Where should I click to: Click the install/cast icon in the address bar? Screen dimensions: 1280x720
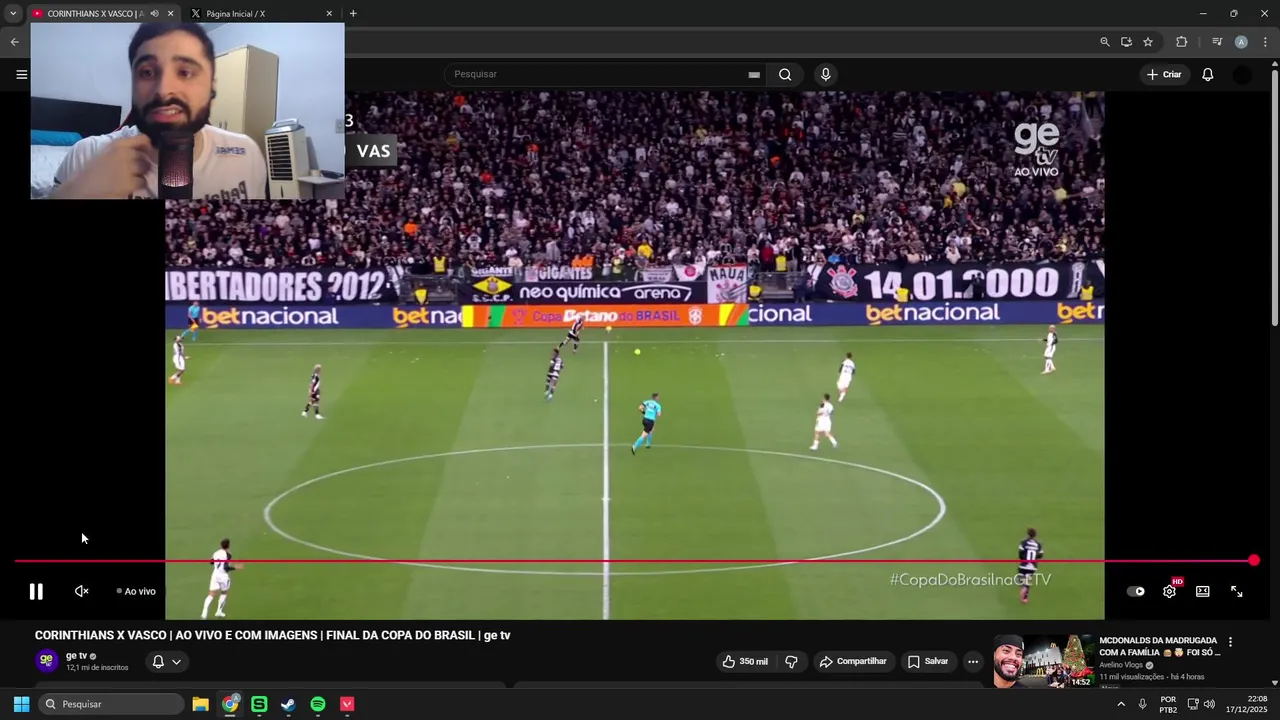pos(1126,42)
